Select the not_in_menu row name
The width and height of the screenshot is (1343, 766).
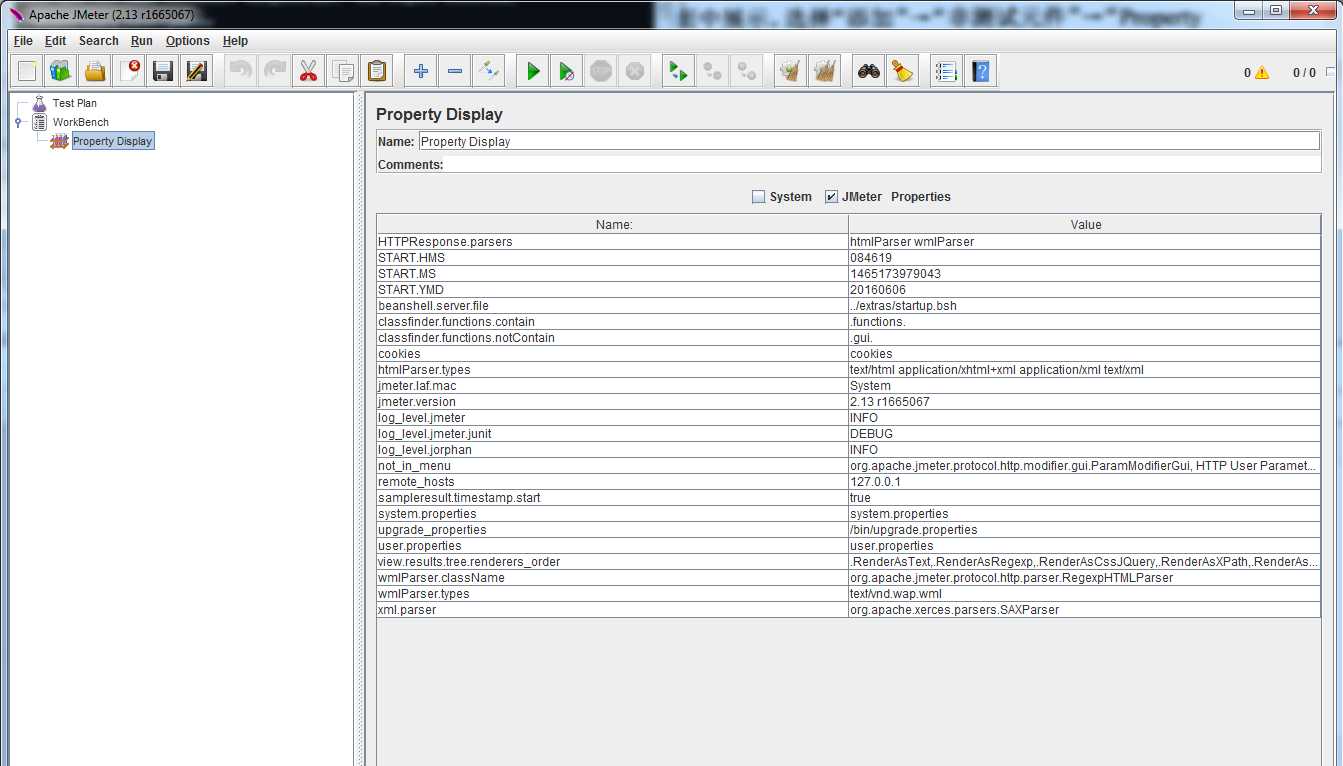612,466
